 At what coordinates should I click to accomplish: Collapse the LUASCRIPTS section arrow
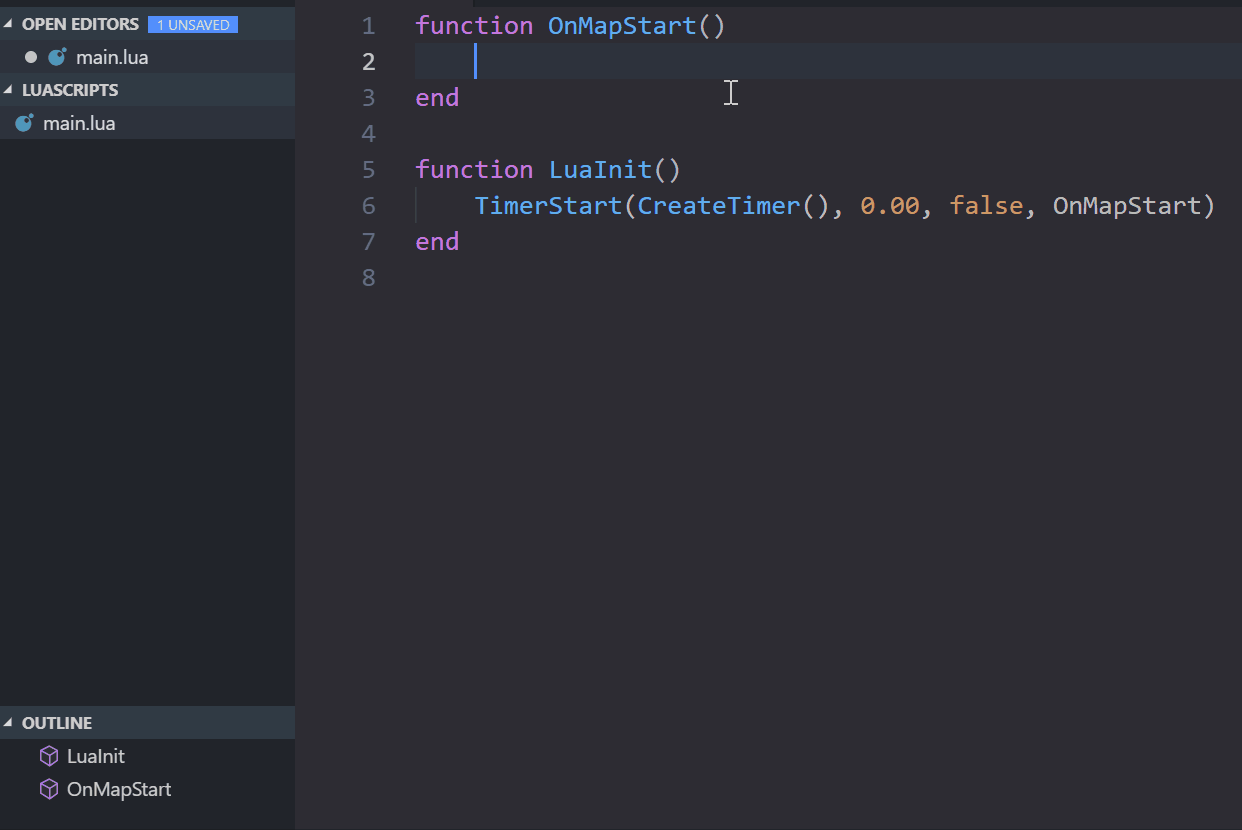(x=9, y=90)
